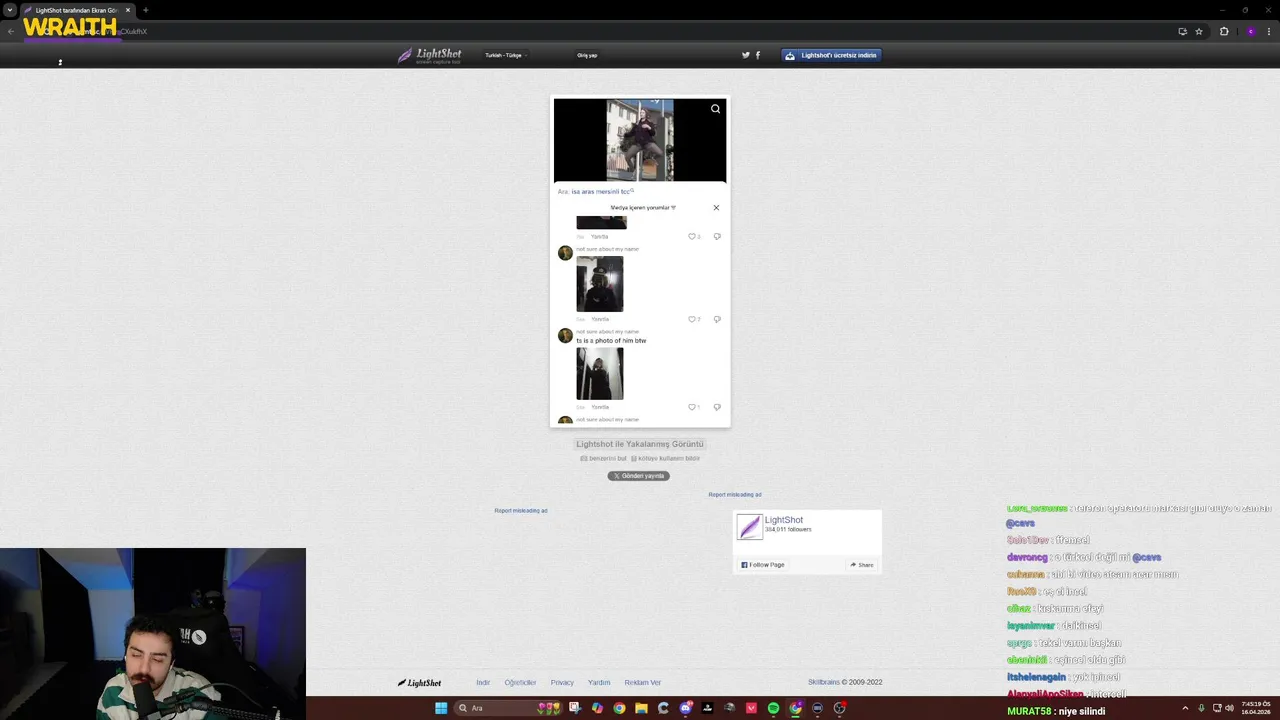Click the magnifier icon on the screenshot image
The height and width of the screenshot is (720, 1280).
tap(715, 109)
